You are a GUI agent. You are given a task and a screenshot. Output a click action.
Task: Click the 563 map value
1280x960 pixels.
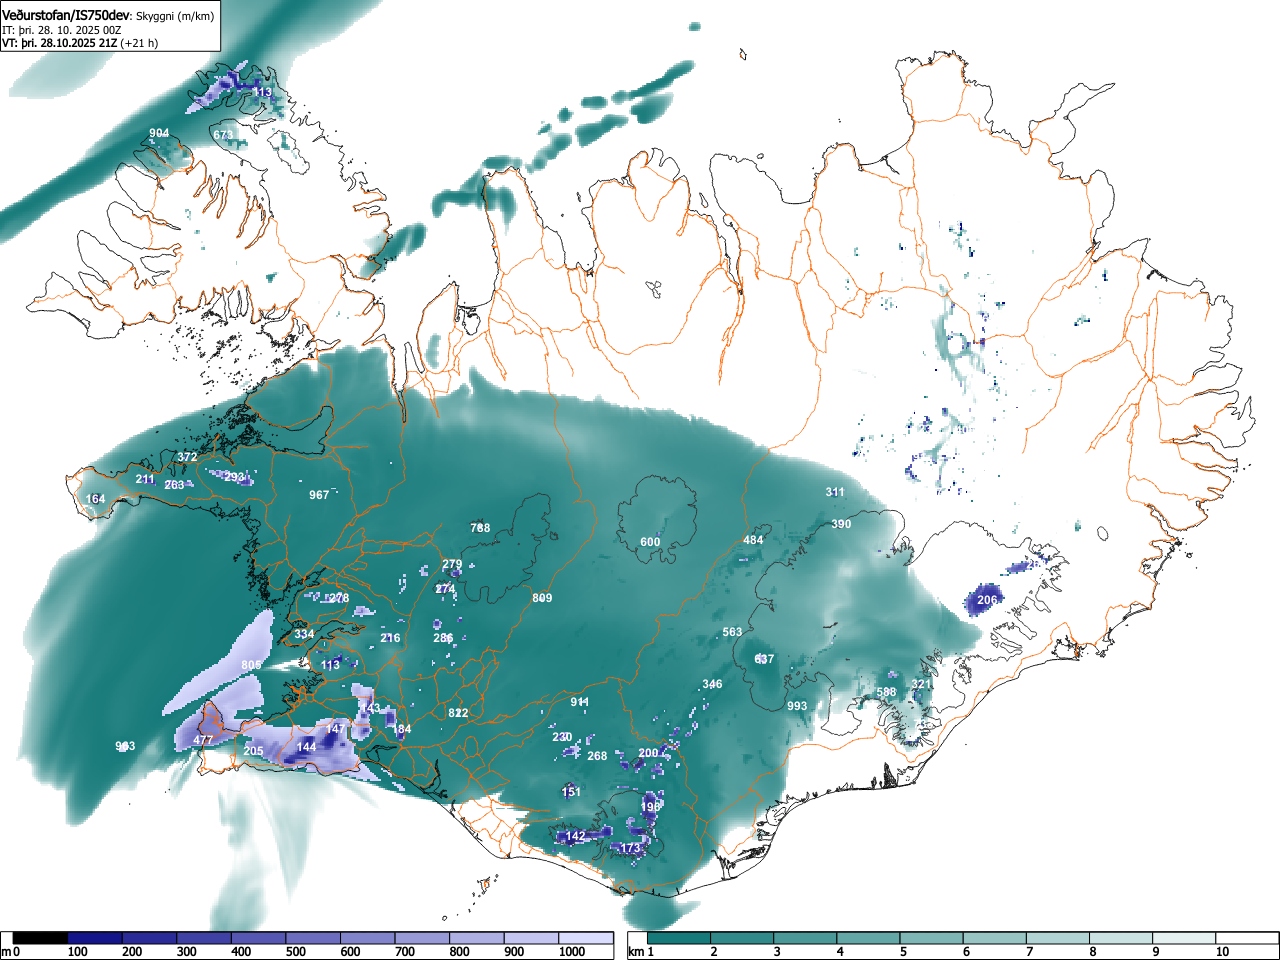(x=732, y=632)
